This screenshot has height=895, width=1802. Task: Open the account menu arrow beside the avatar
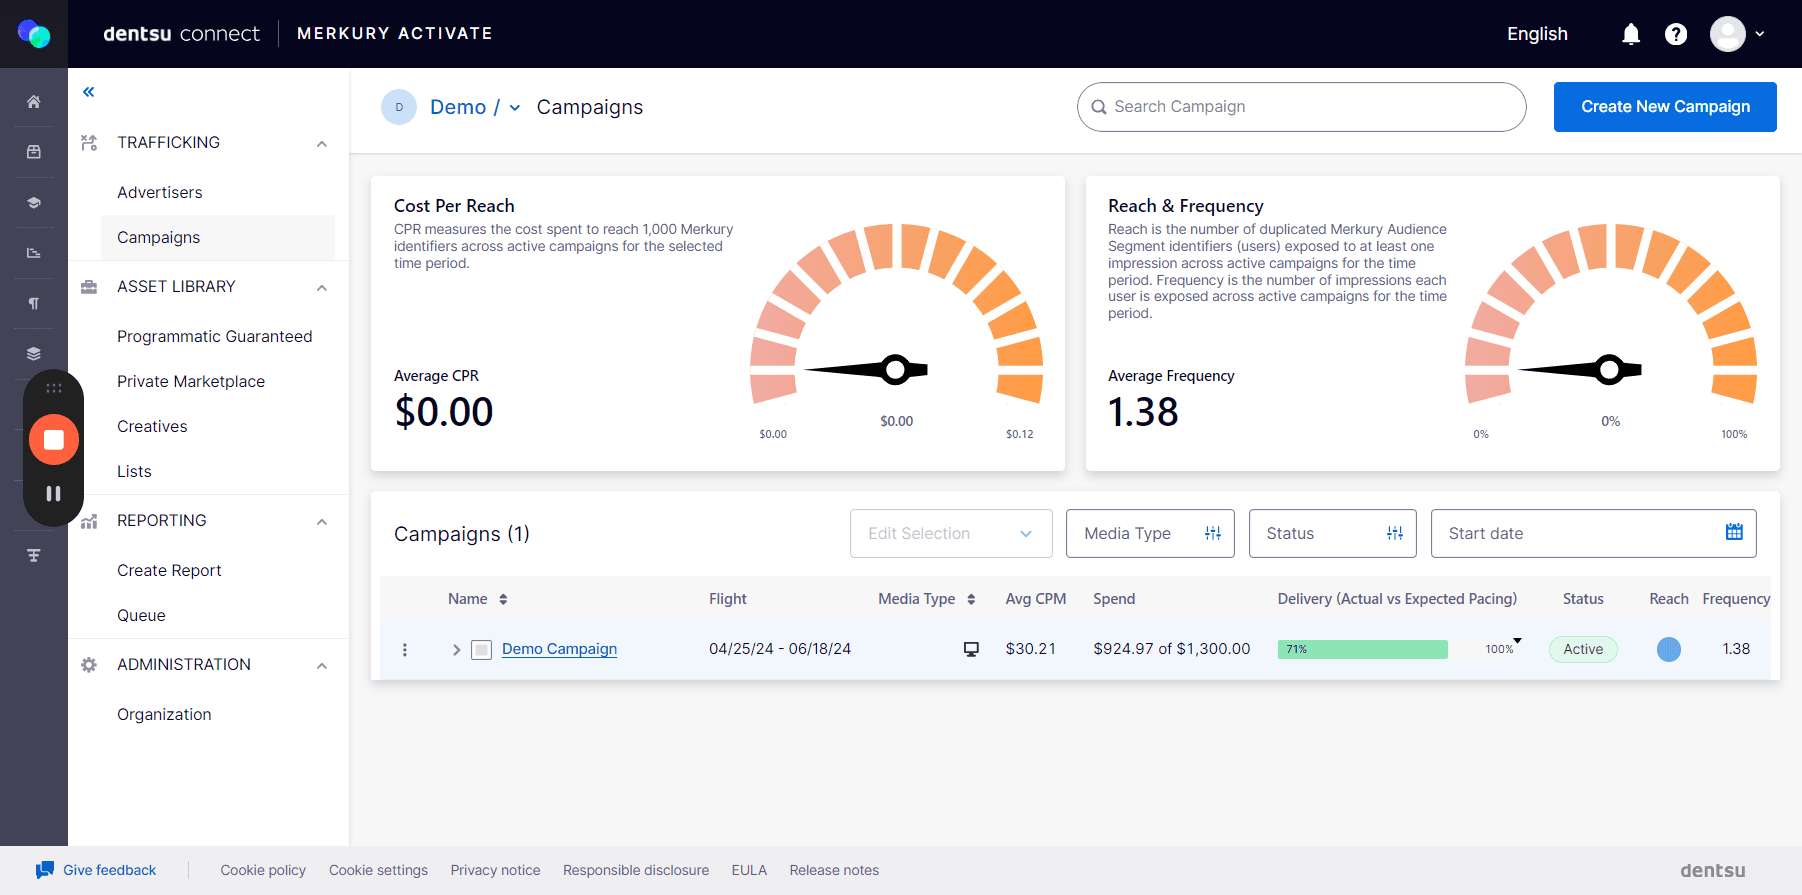pos(1760,34)
